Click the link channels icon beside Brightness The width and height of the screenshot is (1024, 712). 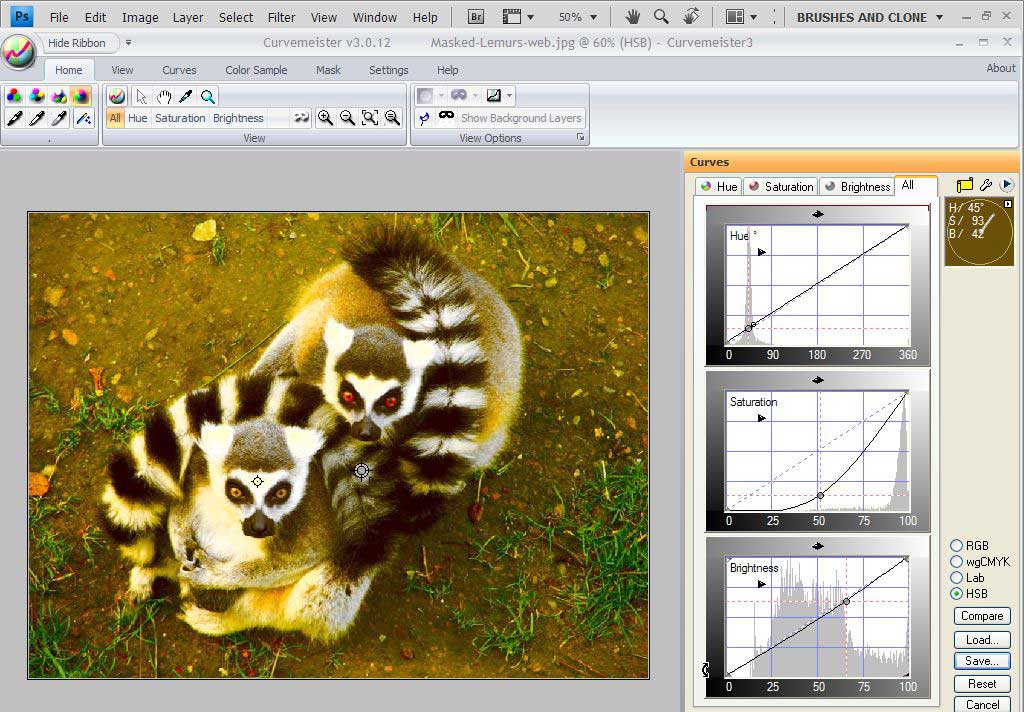tap(301, 118)
